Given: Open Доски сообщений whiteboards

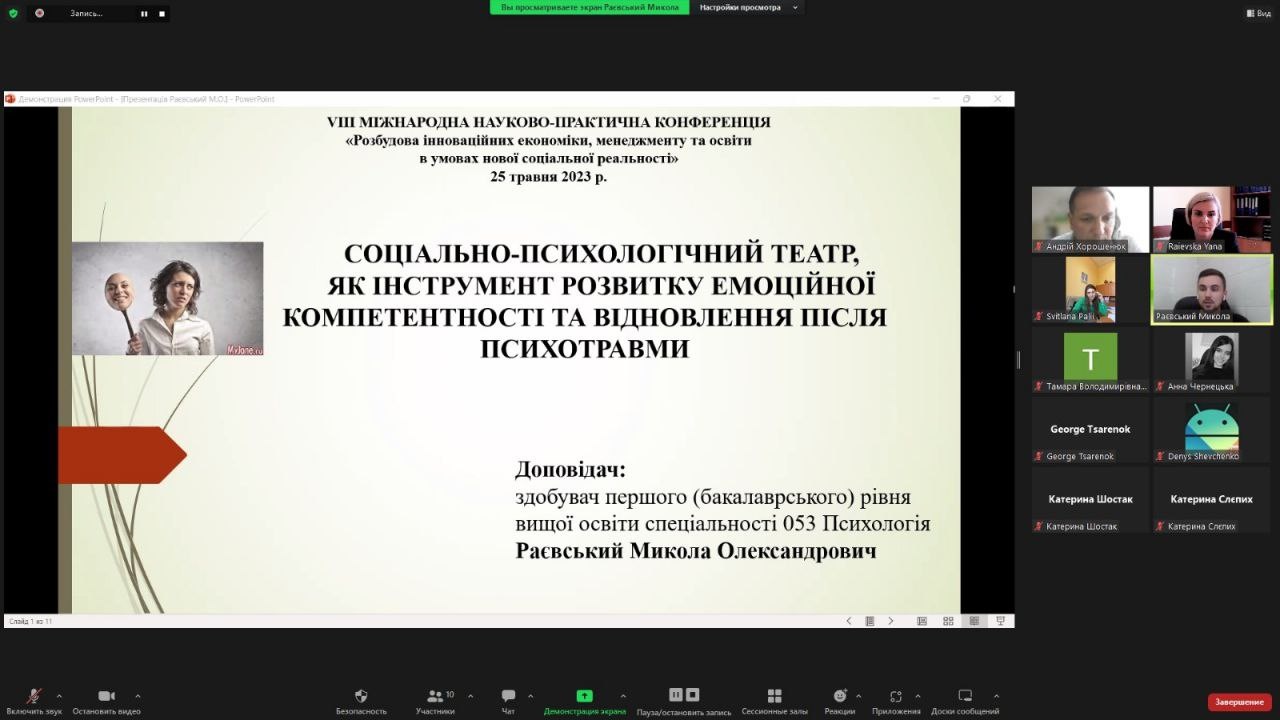Looking at the screenshot, I should (x=965, y=696).
